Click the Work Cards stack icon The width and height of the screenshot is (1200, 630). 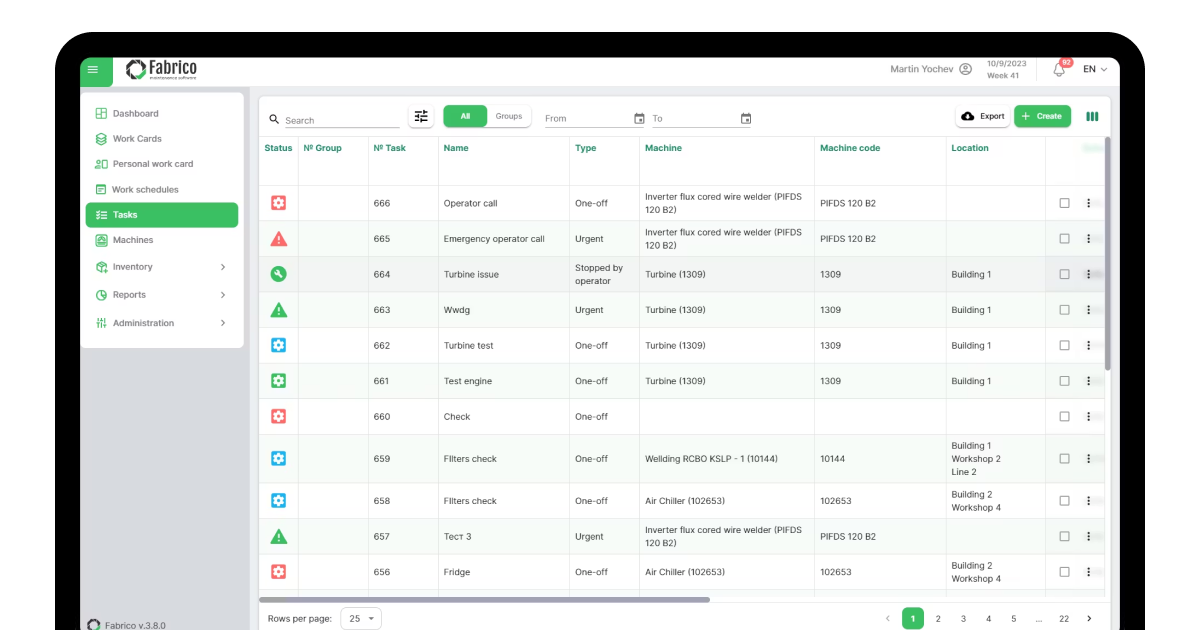101,139
